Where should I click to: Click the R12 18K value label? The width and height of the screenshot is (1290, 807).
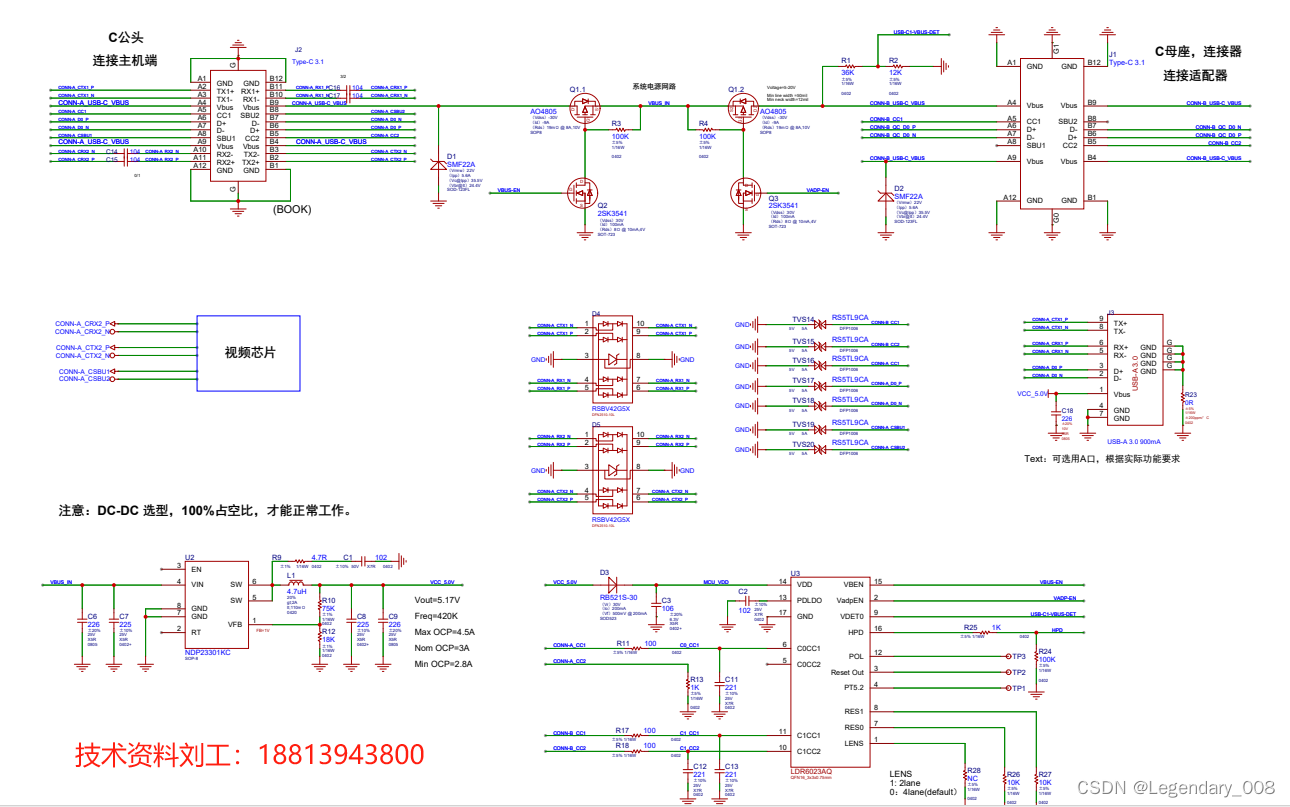[x=327, y=639]
